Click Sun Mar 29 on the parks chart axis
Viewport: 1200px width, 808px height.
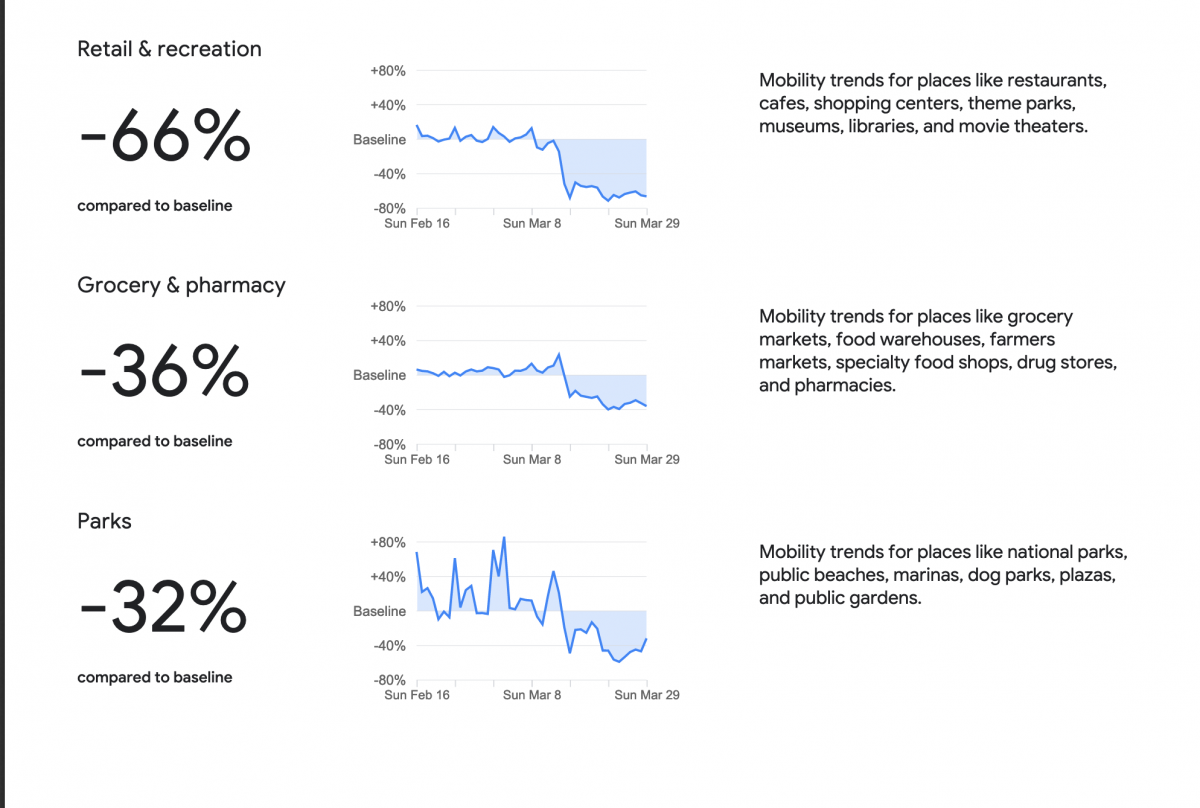click(646, 694)
